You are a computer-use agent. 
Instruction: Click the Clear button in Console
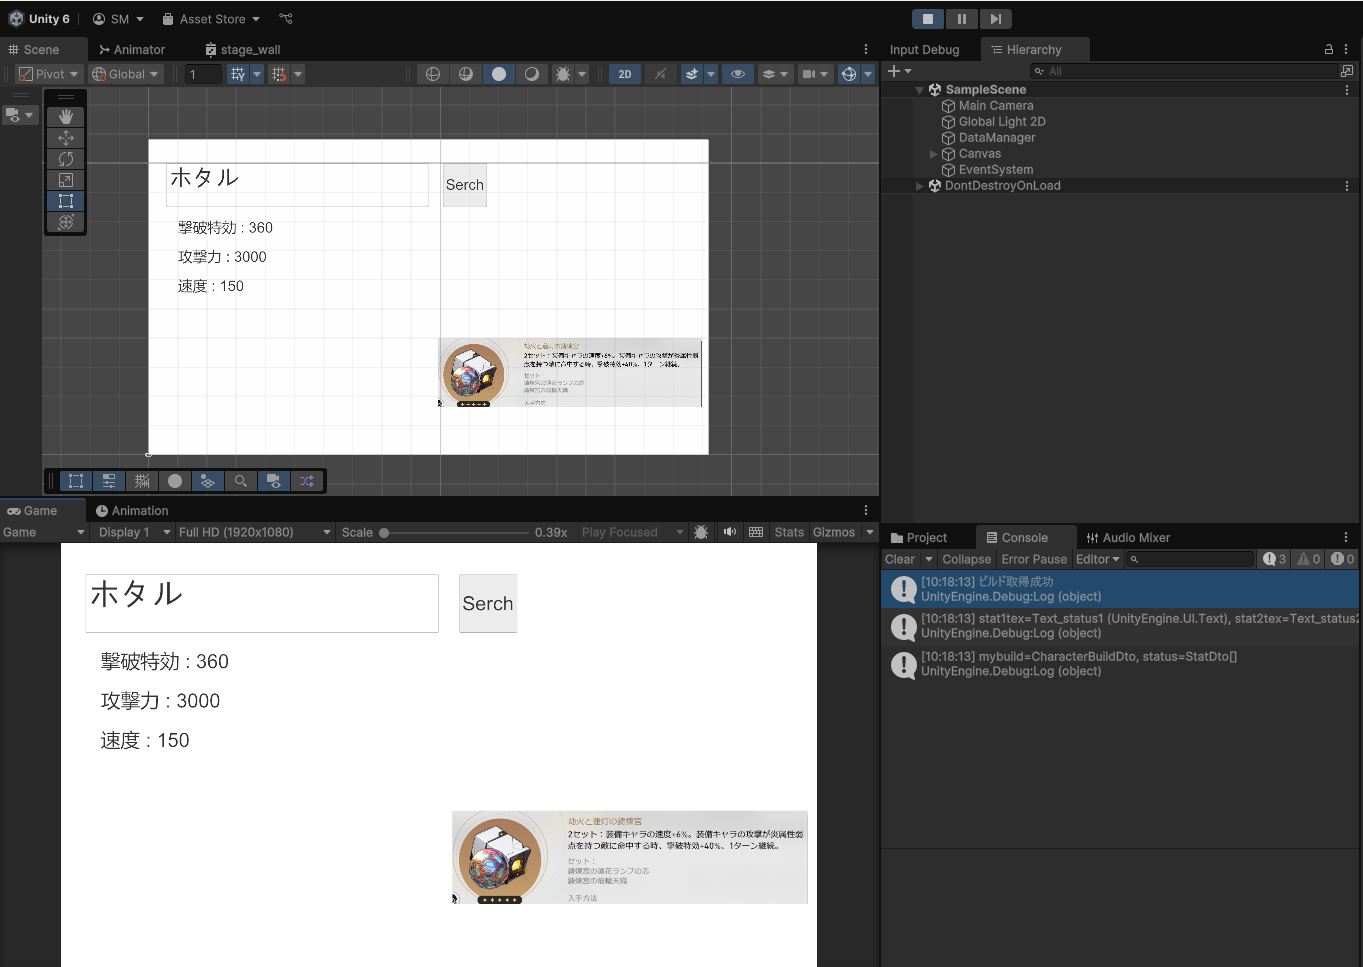899,559
